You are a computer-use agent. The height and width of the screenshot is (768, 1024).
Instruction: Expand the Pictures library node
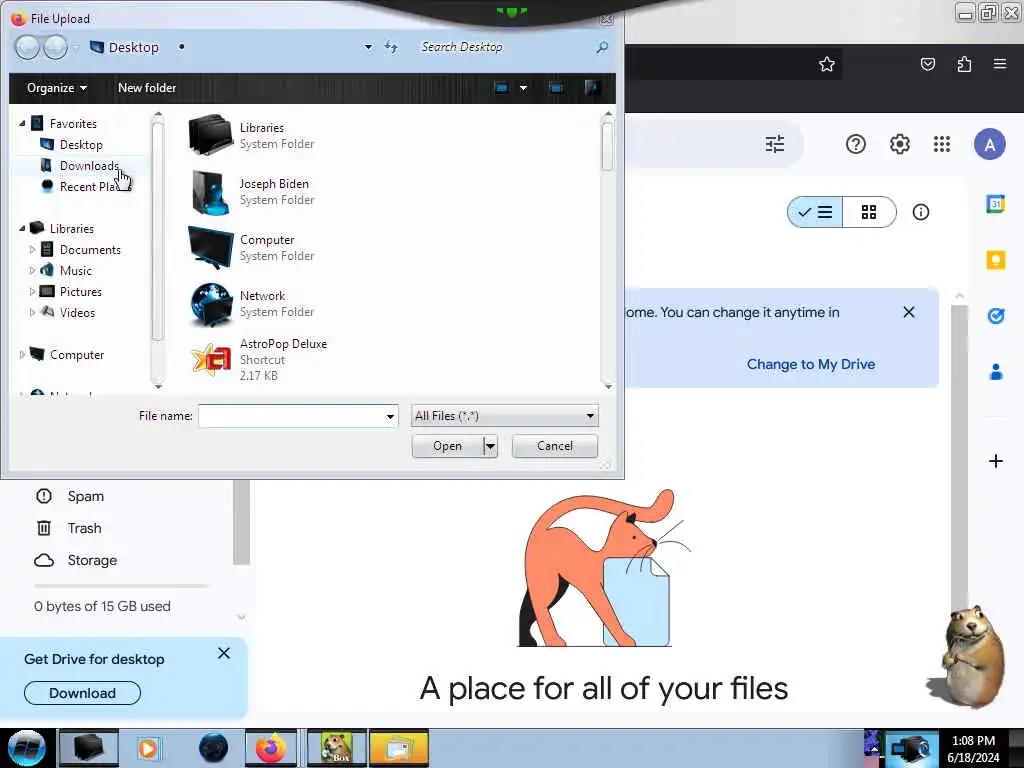[32, 291]
